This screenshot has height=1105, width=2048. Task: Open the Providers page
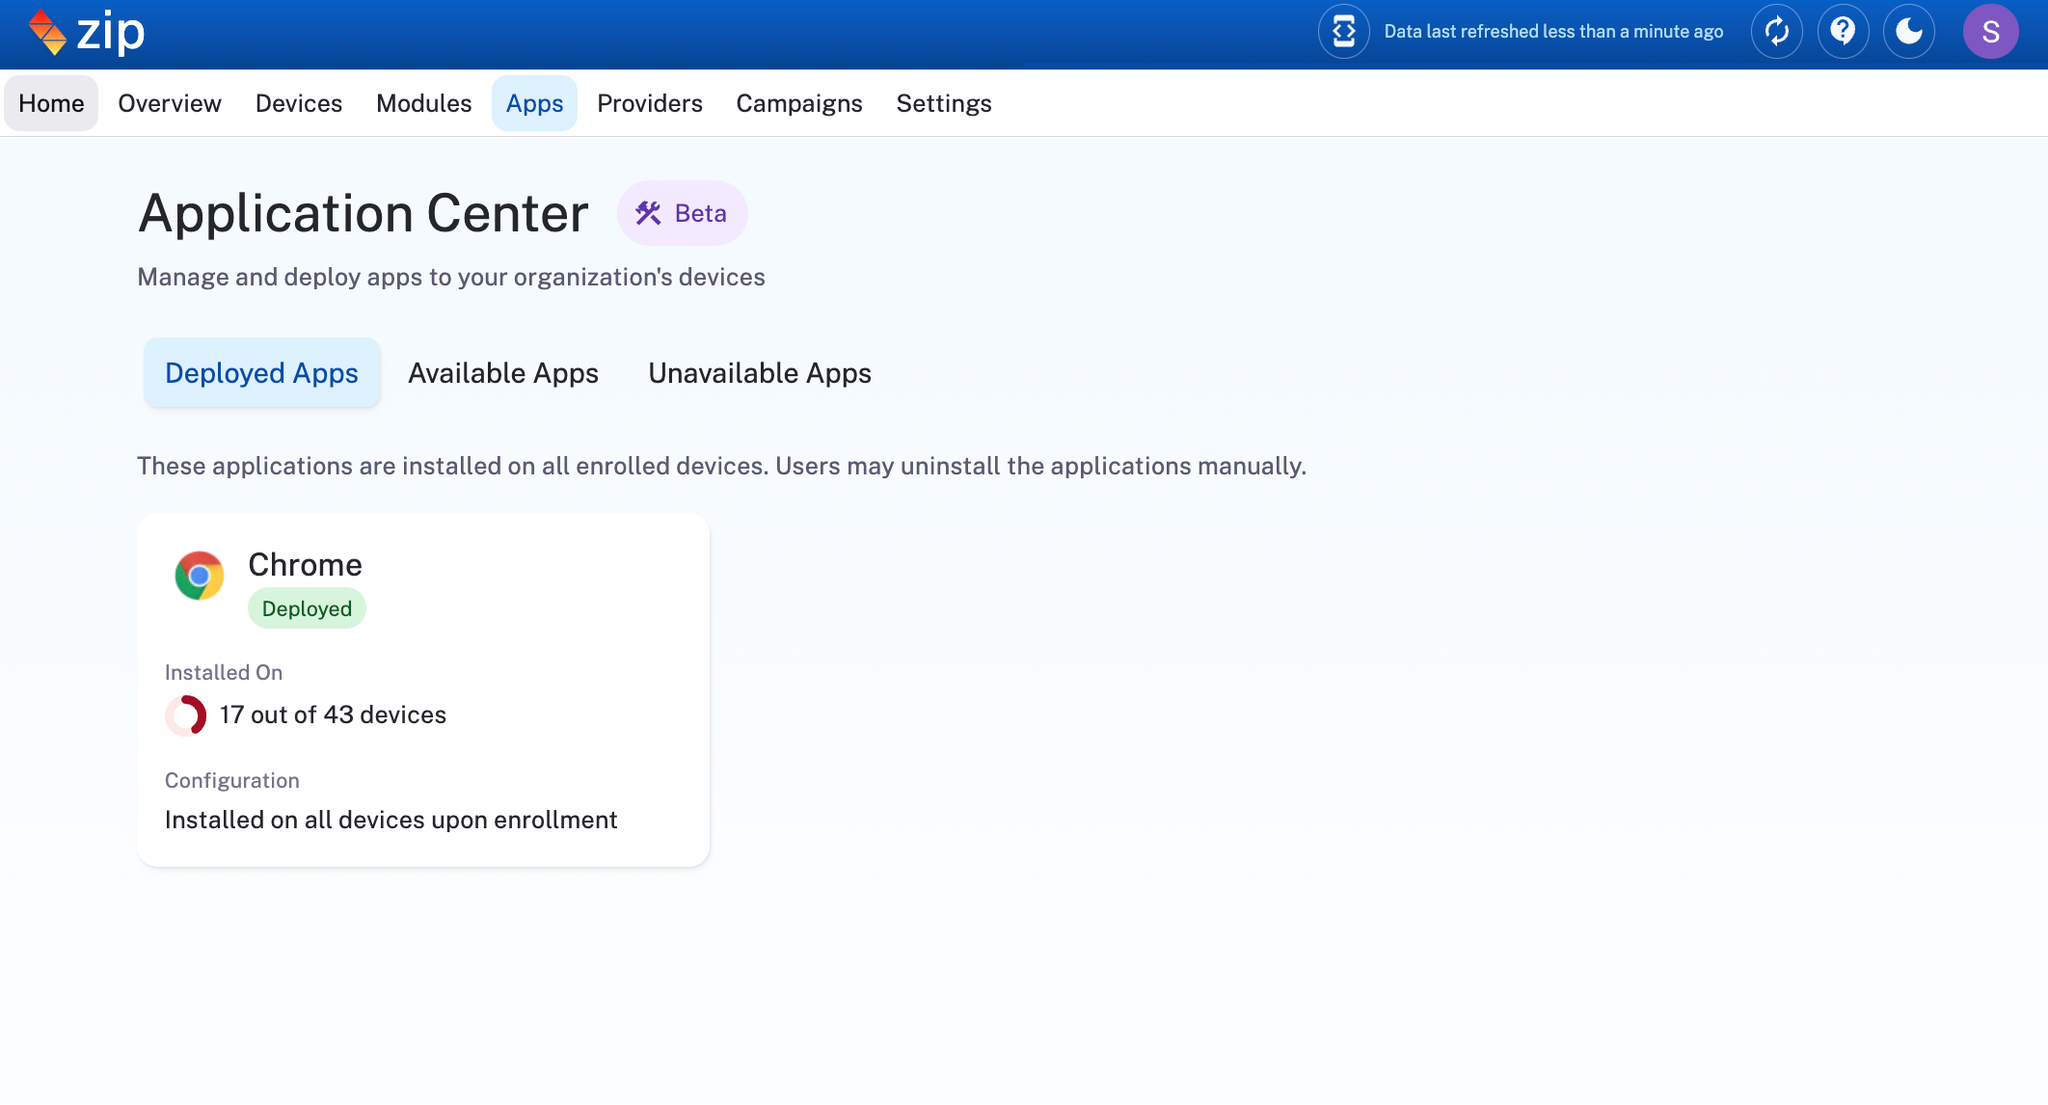(649, 103)
